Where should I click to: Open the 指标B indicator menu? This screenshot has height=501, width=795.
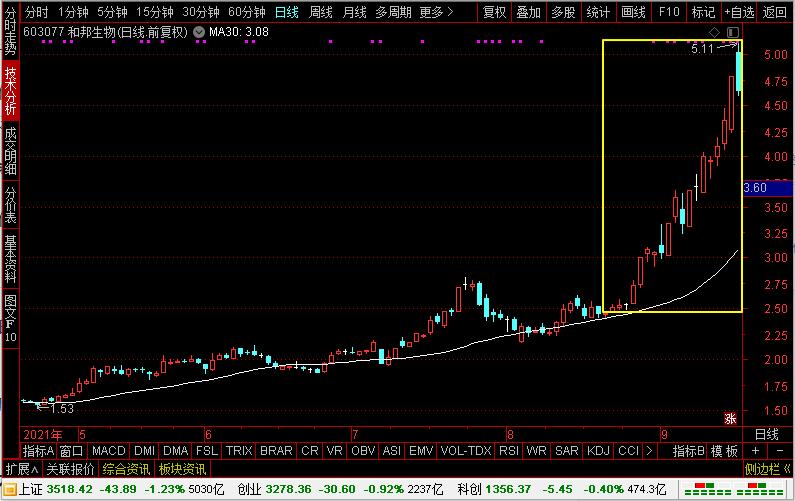point(689,451)
